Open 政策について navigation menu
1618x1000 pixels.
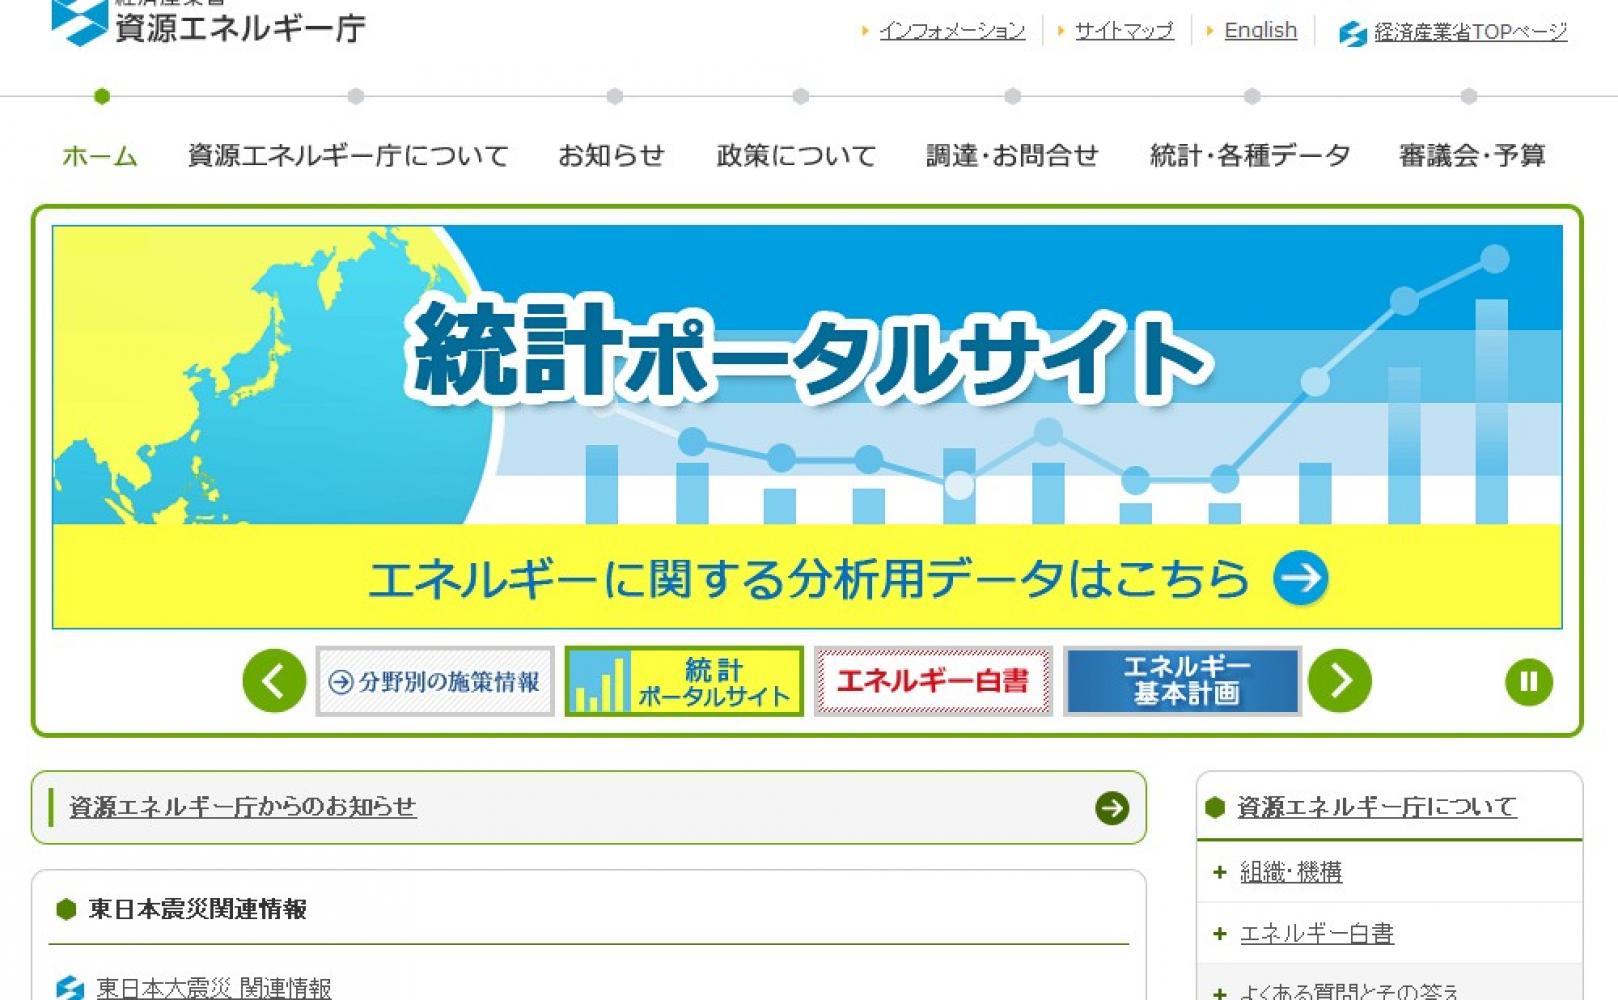796,156
